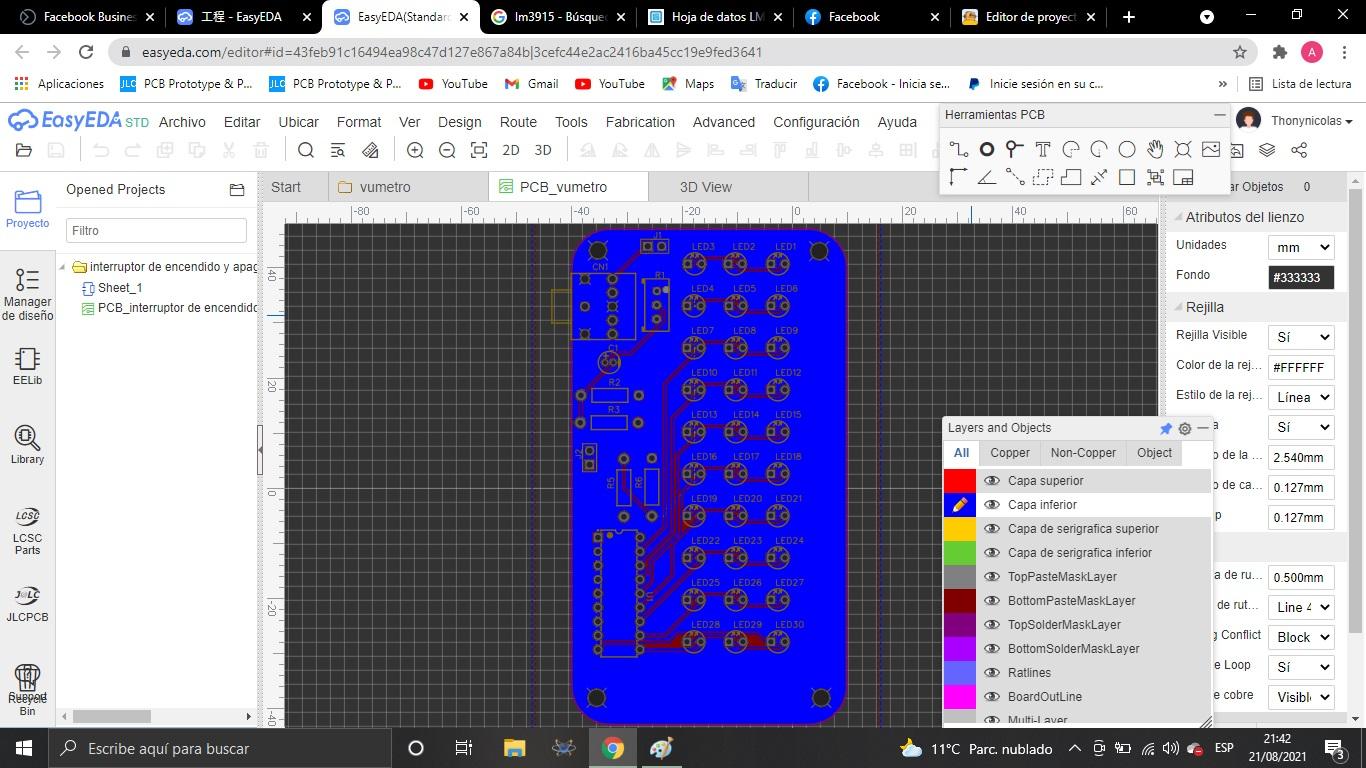The width and height of the screenshot is (1366, 768).
Task: Select the Text tool in Herramientas PCB
Action: click(x=1043, y=150)
